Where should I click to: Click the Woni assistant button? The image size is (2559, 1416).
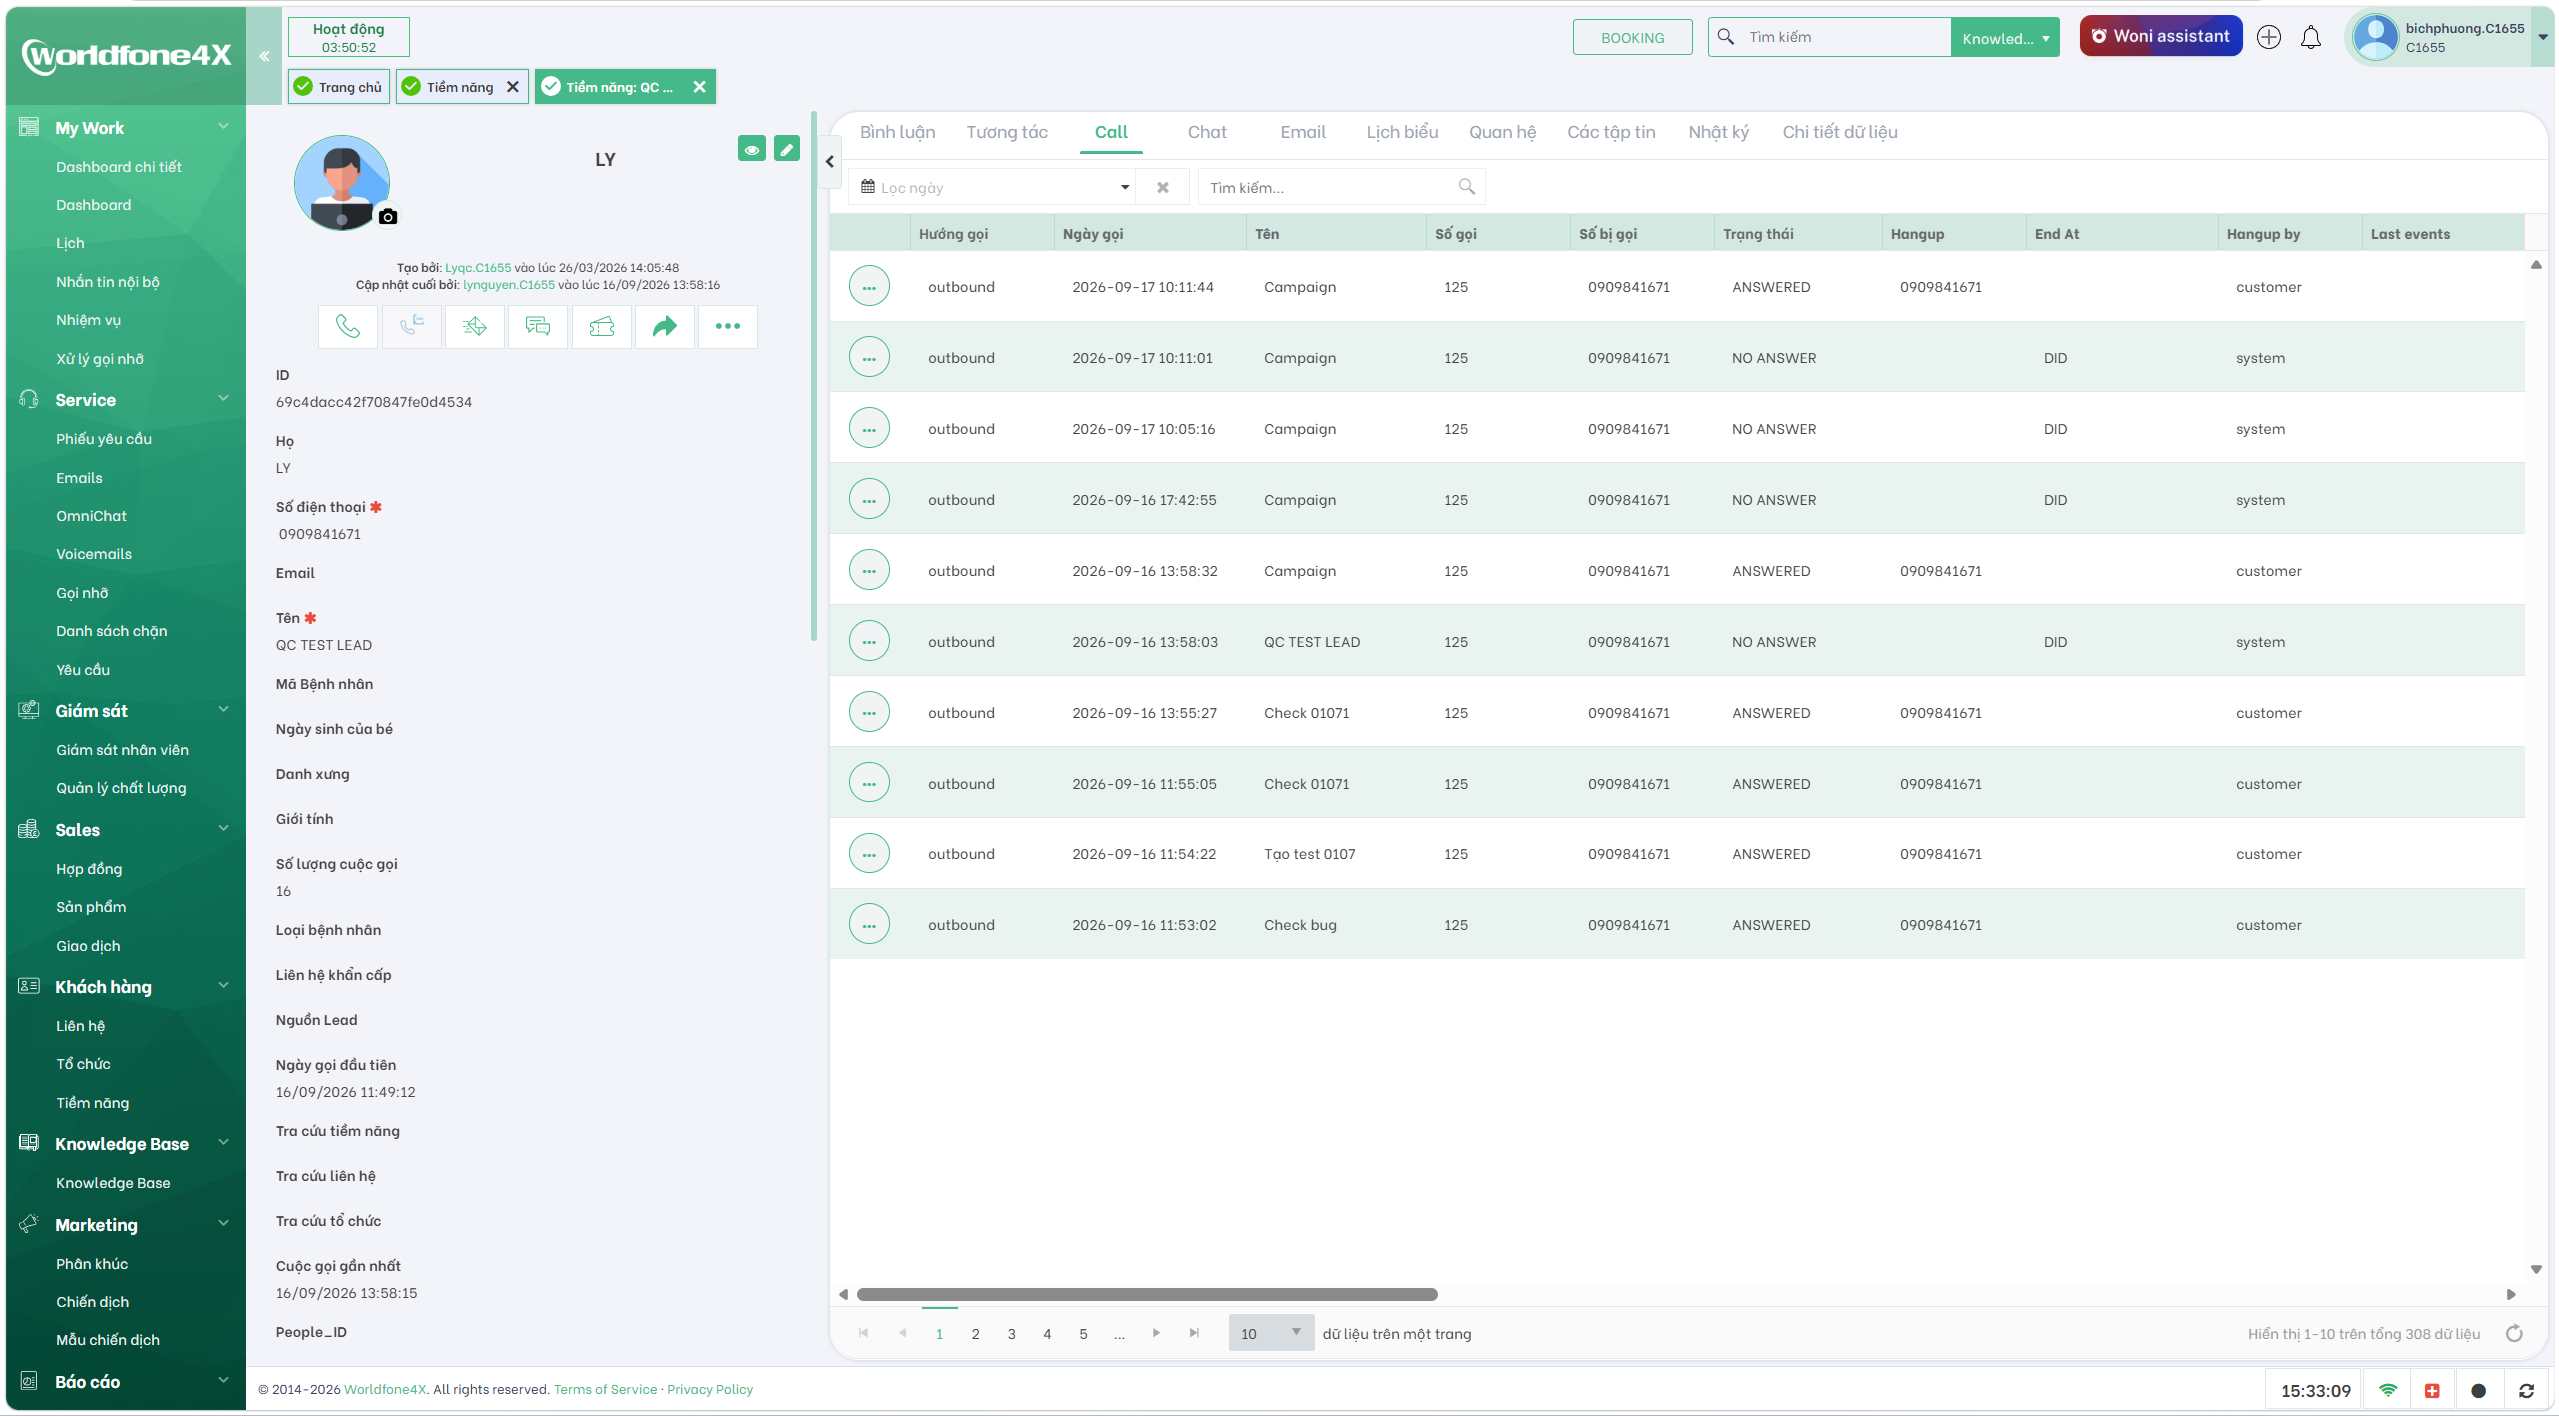(x=2161, y=37)
